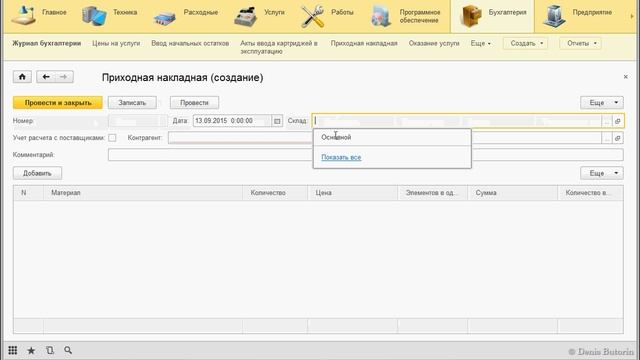This screenshot has height=360, width=640.
Task: Open the Контрагент item with the open icon
Action: coord(618,138)
